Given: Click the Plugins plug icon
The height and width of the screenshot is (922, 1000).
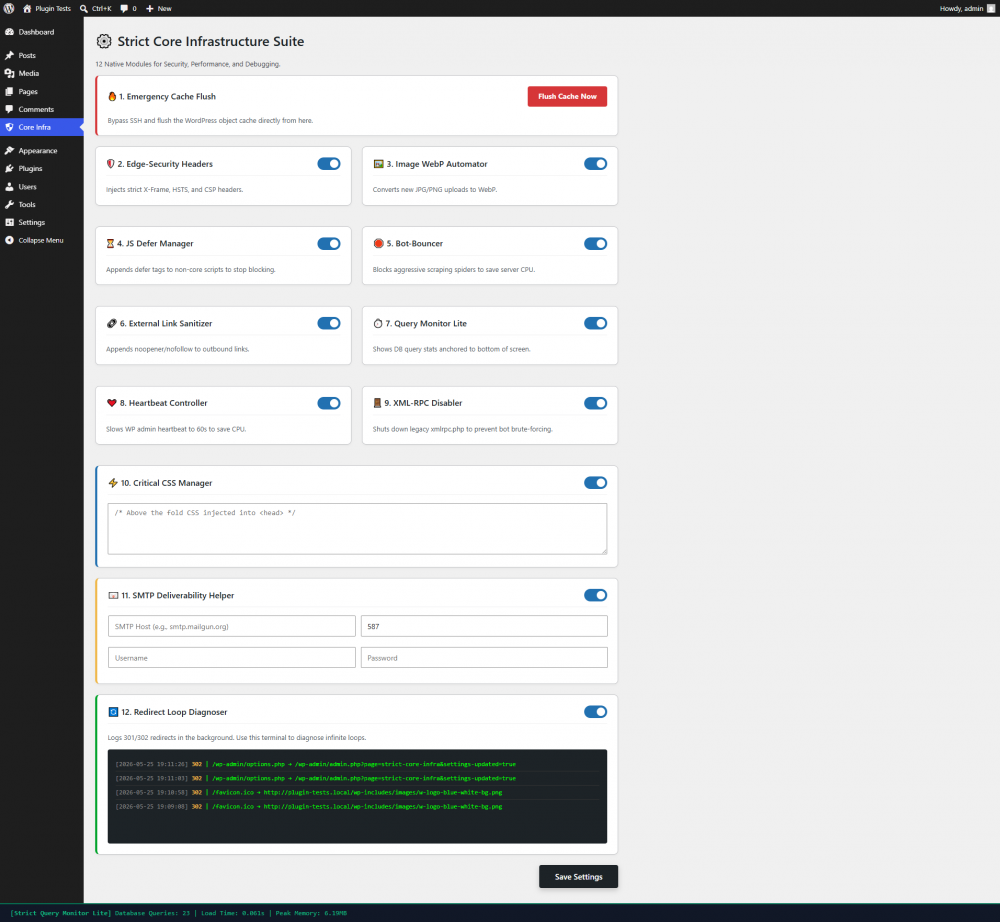Looking at the screenshot, I should coord(10,168).
